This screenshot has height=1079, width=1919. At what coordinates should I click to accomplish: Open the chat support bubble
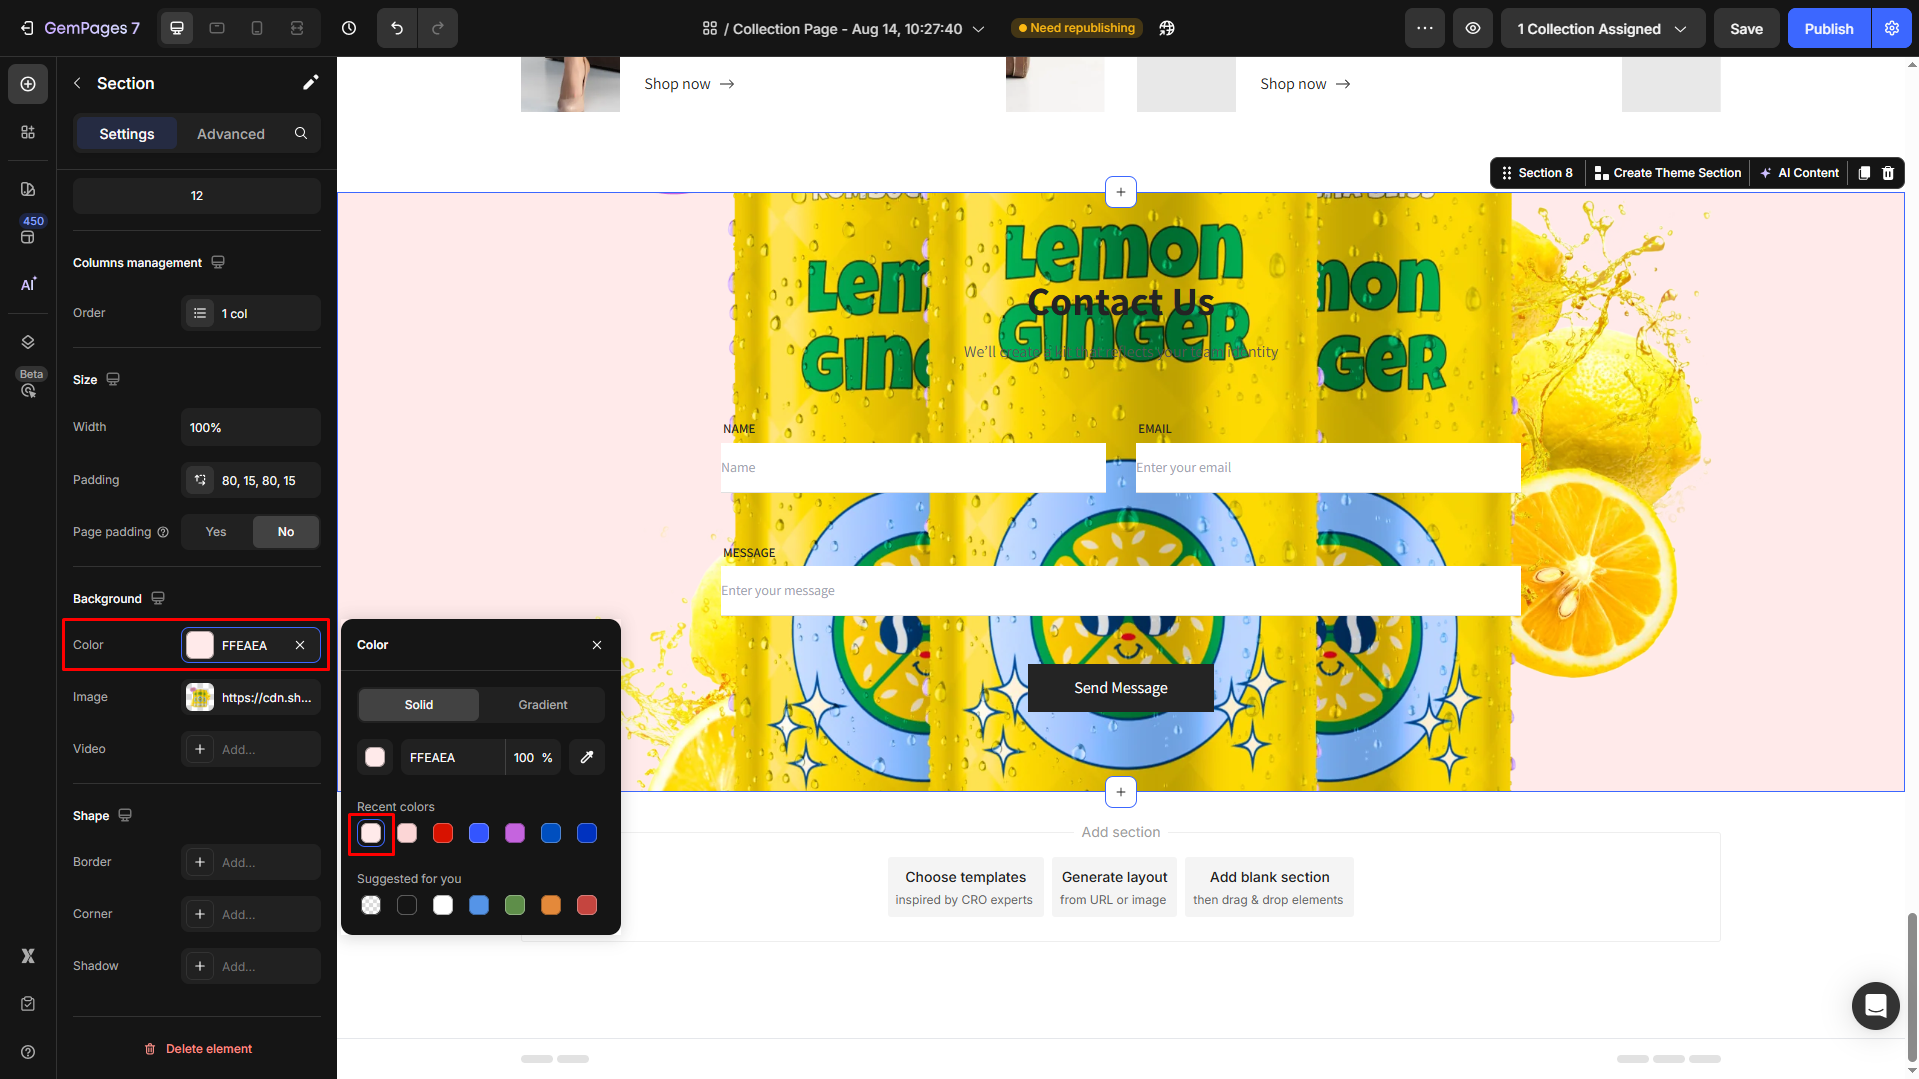pyautogui.click(x=1875, y=1005)
